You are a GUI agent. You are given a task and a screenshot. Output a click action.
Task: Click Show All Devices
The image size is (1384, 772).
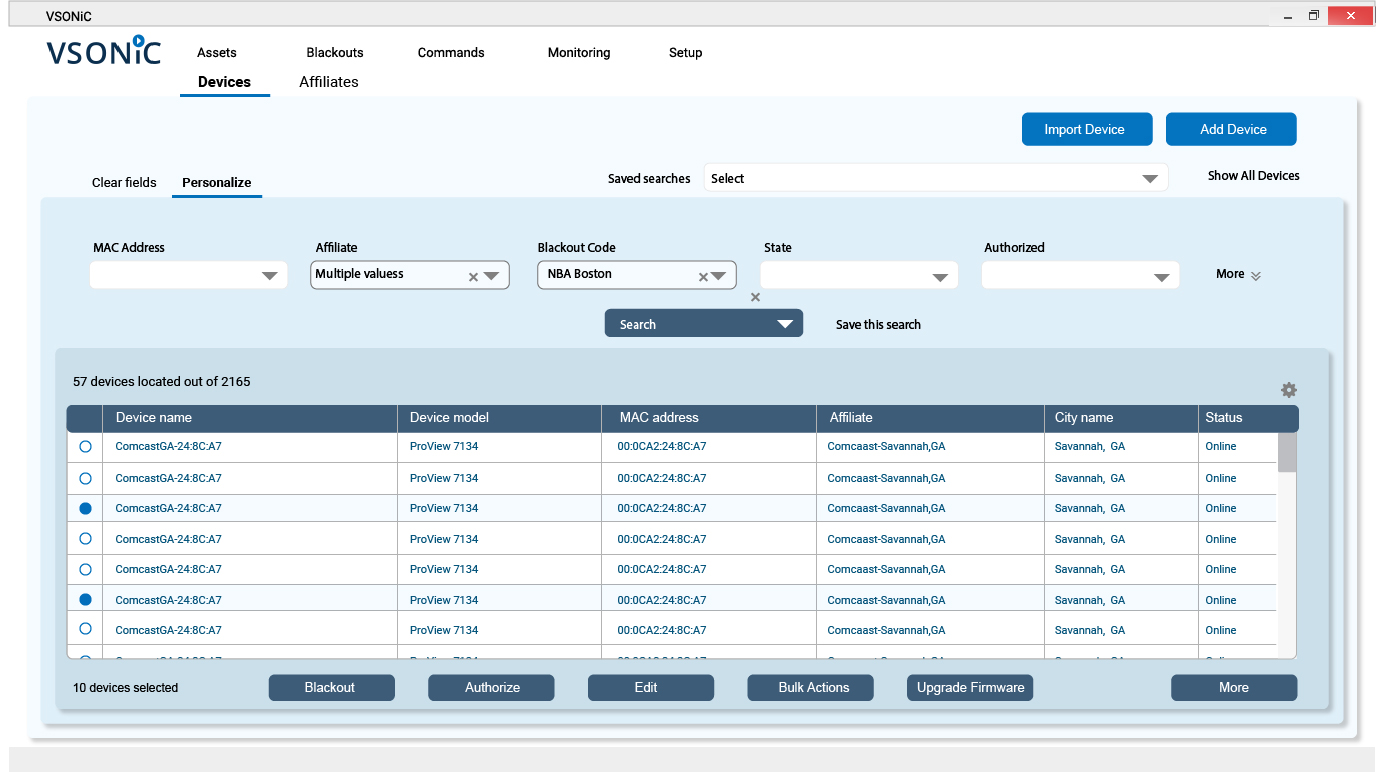[x=1254, y=175]
